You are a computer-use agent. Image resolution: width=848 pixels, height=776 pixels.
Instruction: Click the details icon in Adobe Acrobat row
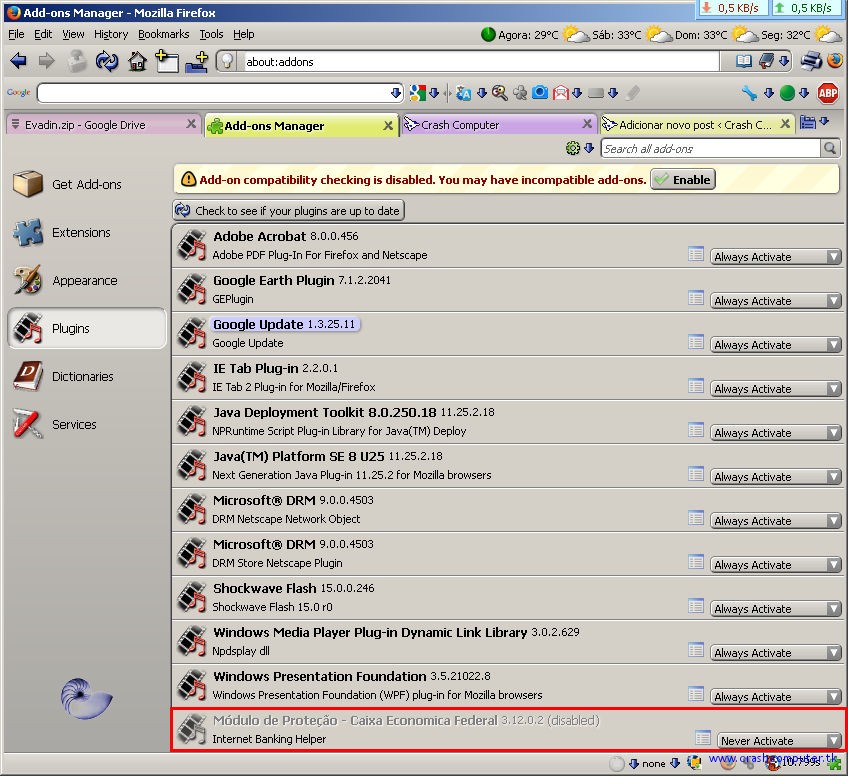click(x=696, y=254)
